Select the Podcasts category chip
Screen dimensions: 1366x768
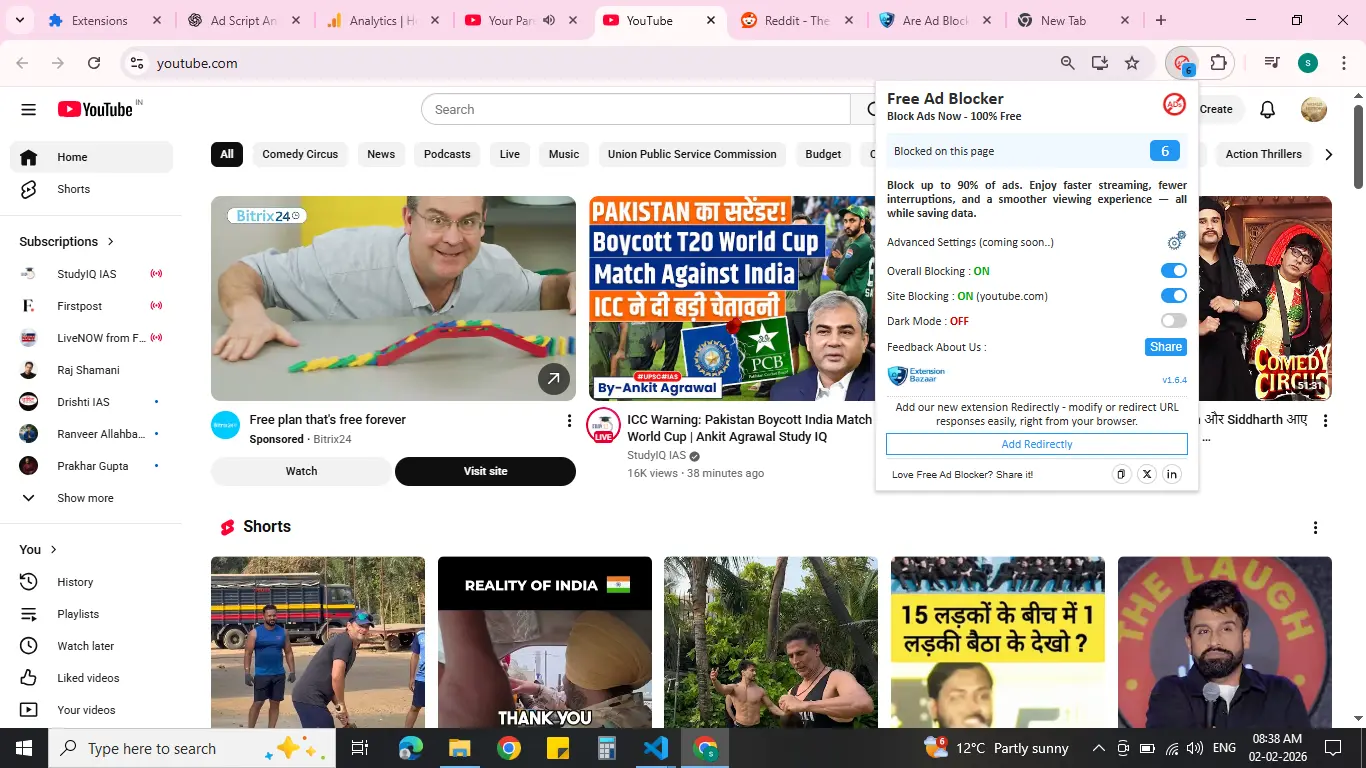pos(447,154)
